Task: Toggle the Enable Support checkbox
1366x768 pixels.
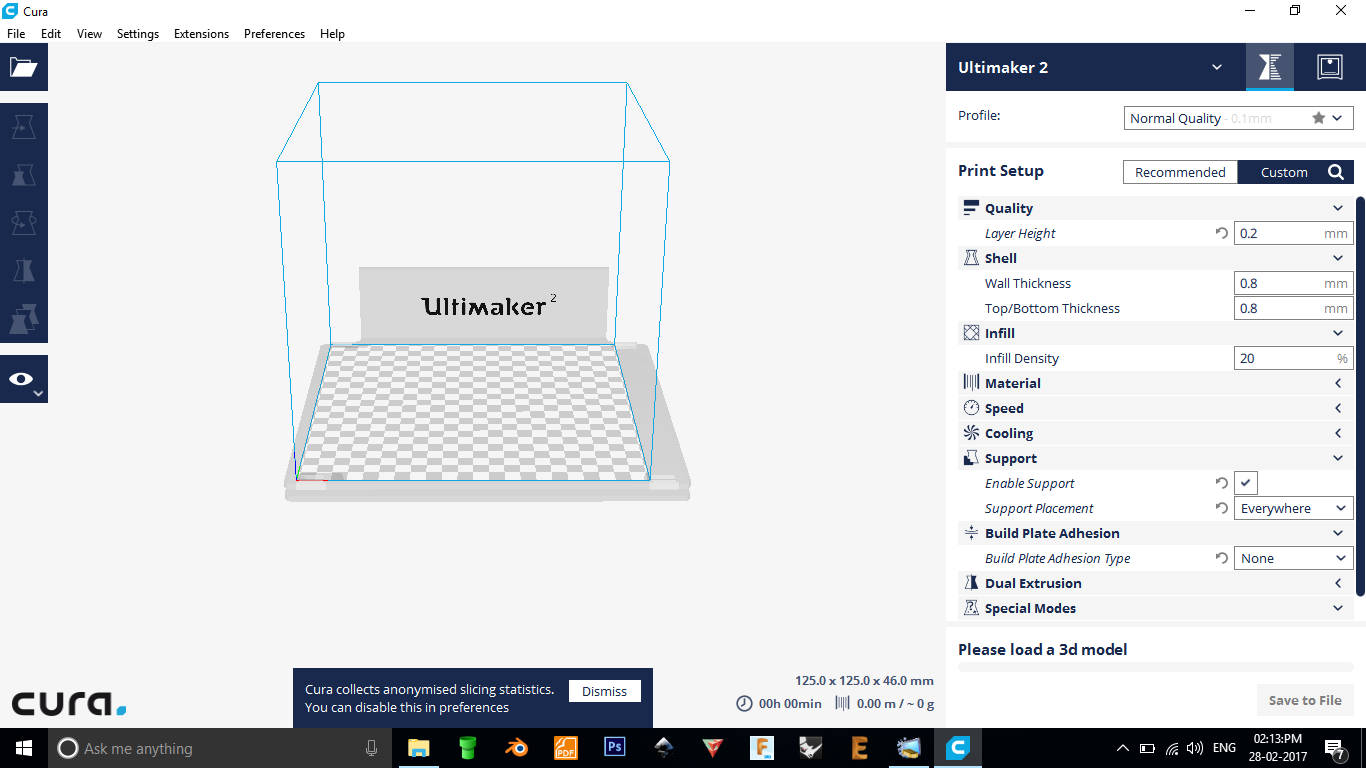Action: coord(1246,483)
